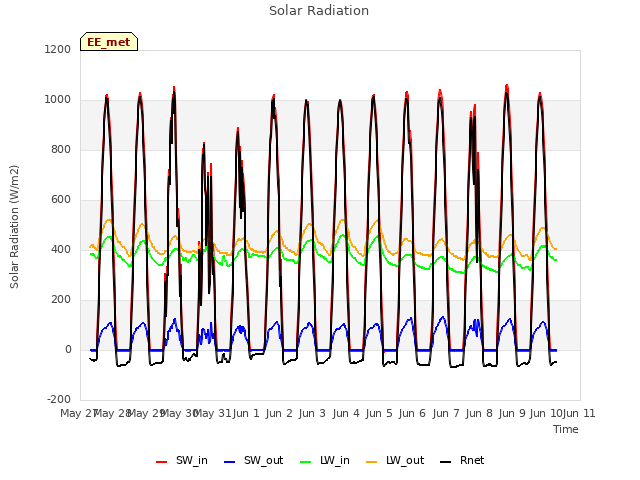Click the 1200 y-axis tick label
This screenshot has height=480, width=640.
pyautogui.click(x=58, y=49)
